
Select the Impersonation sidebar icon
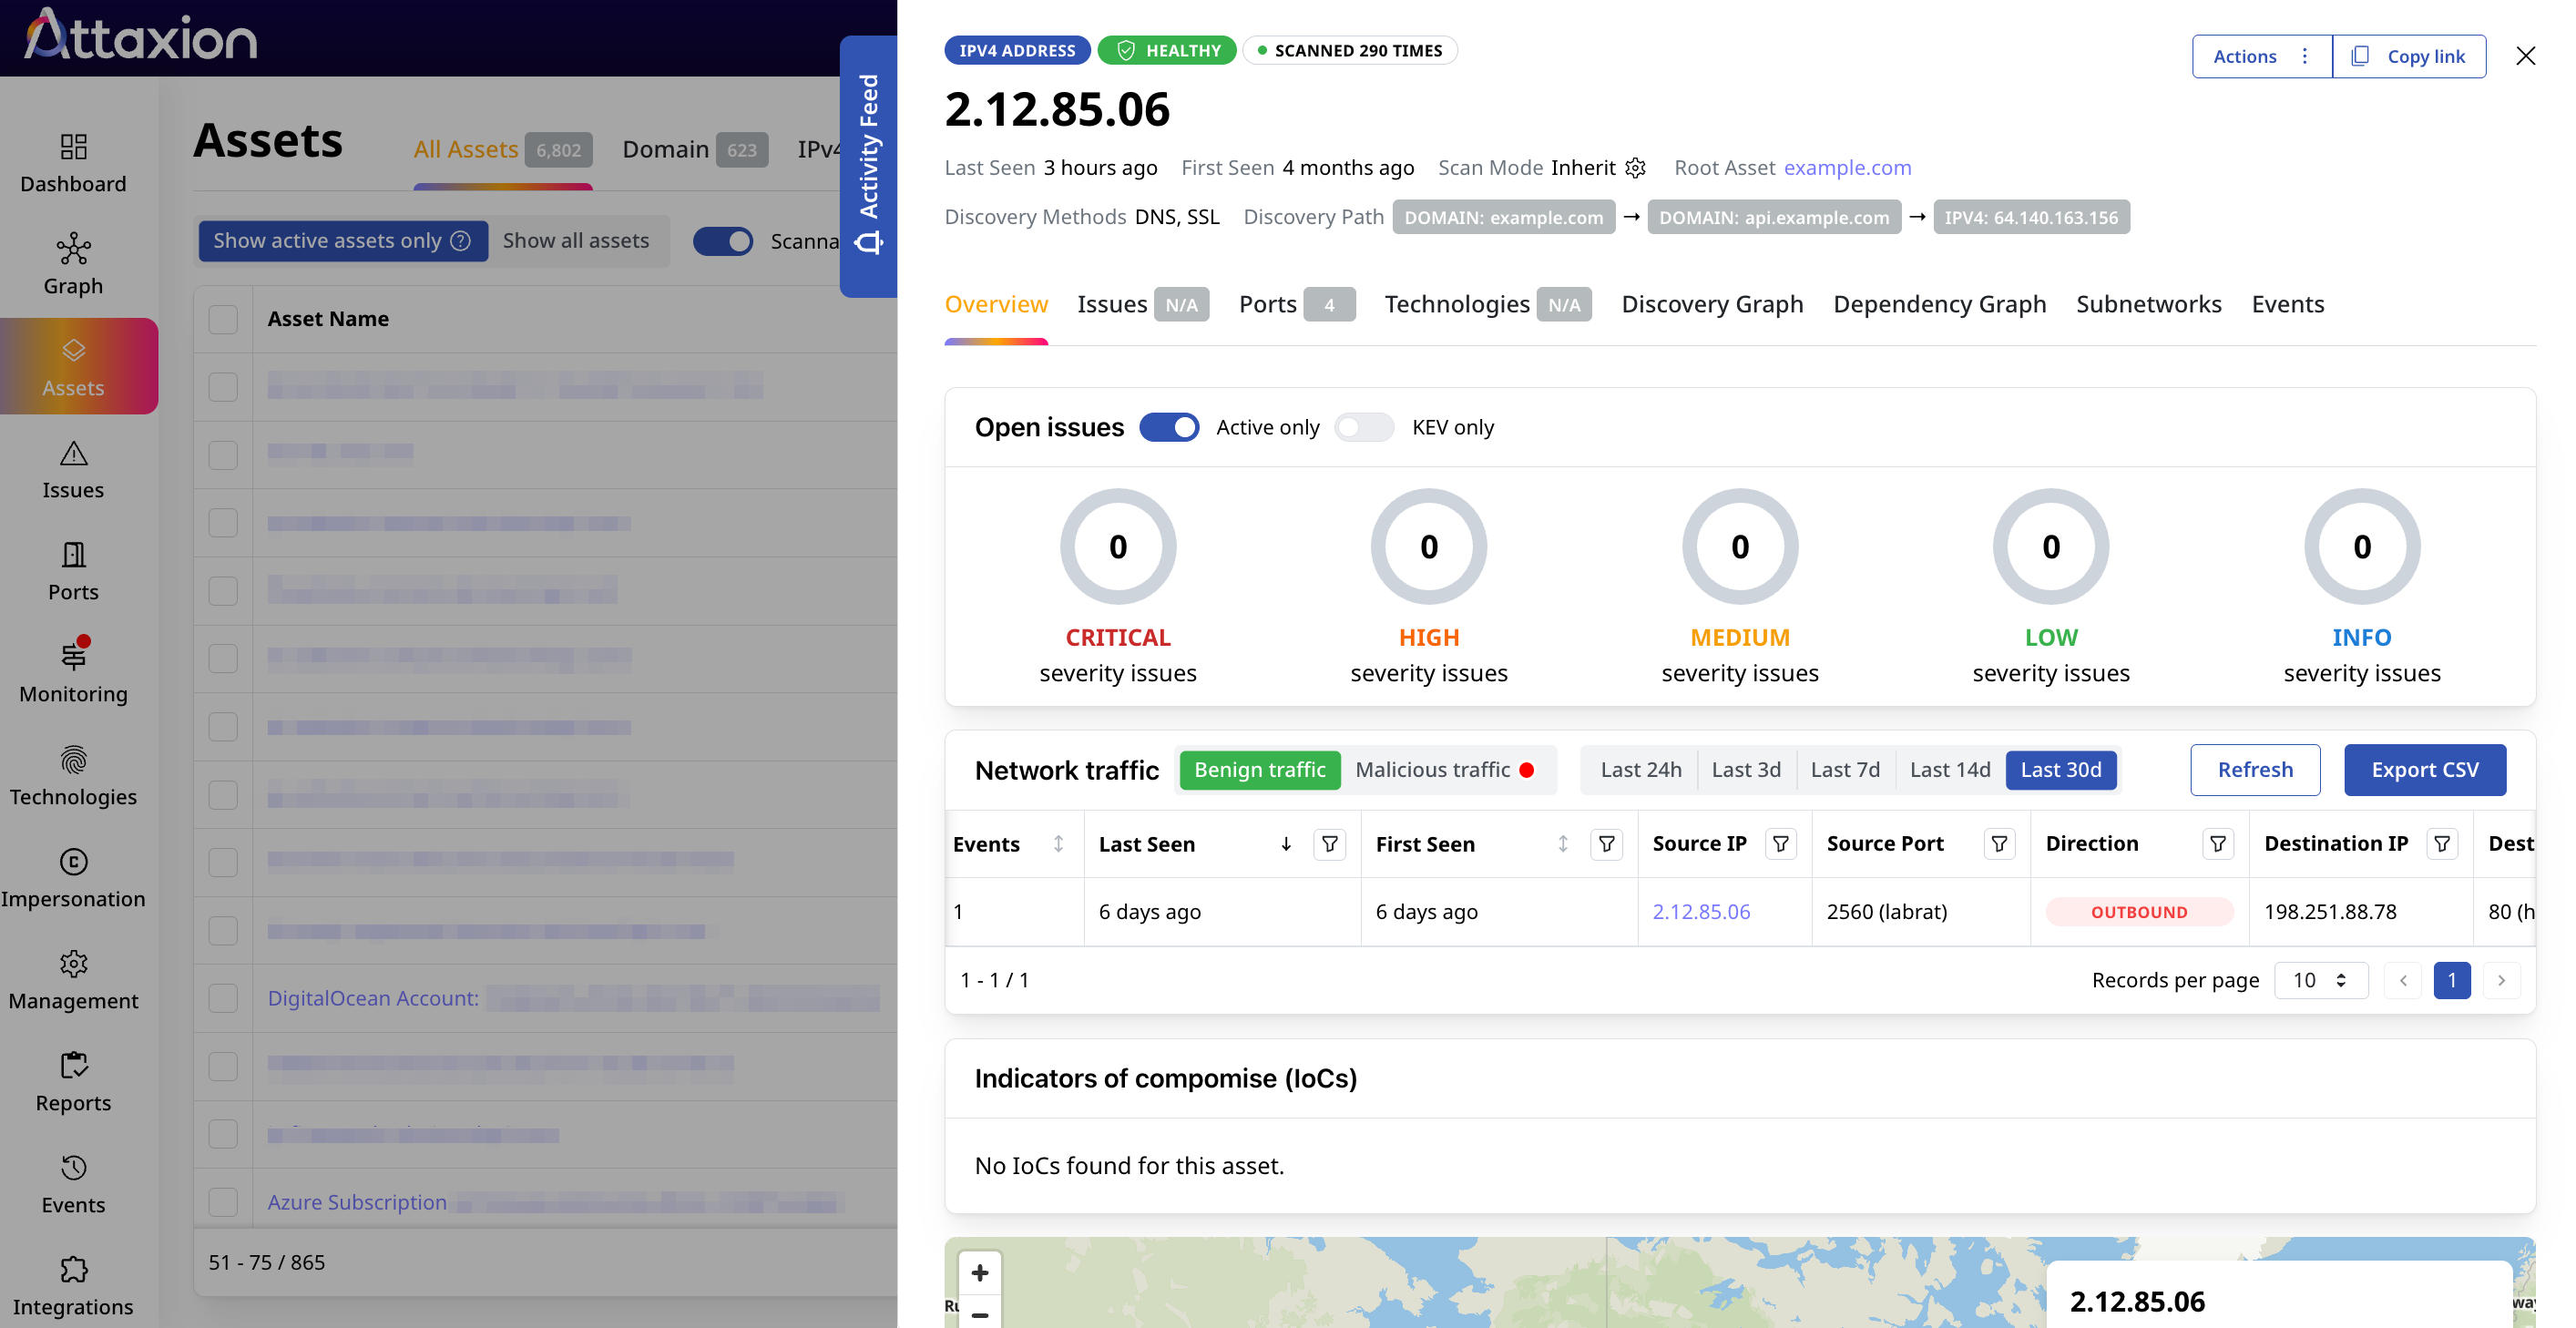[72, 862]
